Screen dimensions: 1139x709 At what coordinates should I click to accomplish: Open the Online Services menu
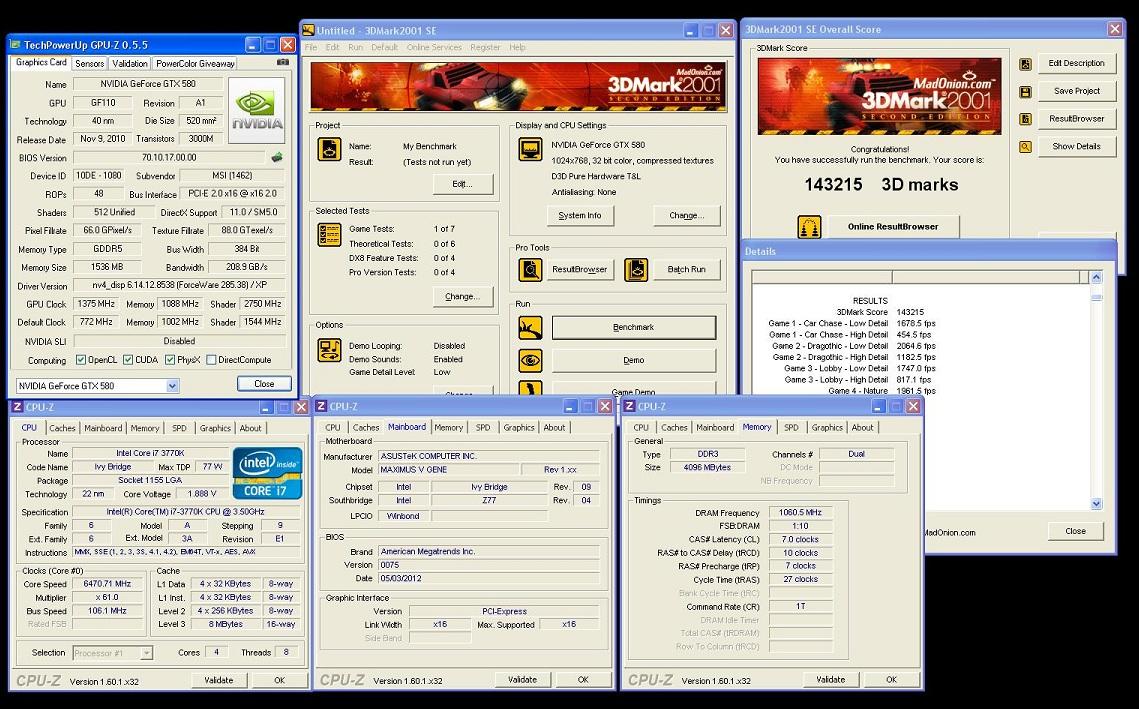[434, 47]
